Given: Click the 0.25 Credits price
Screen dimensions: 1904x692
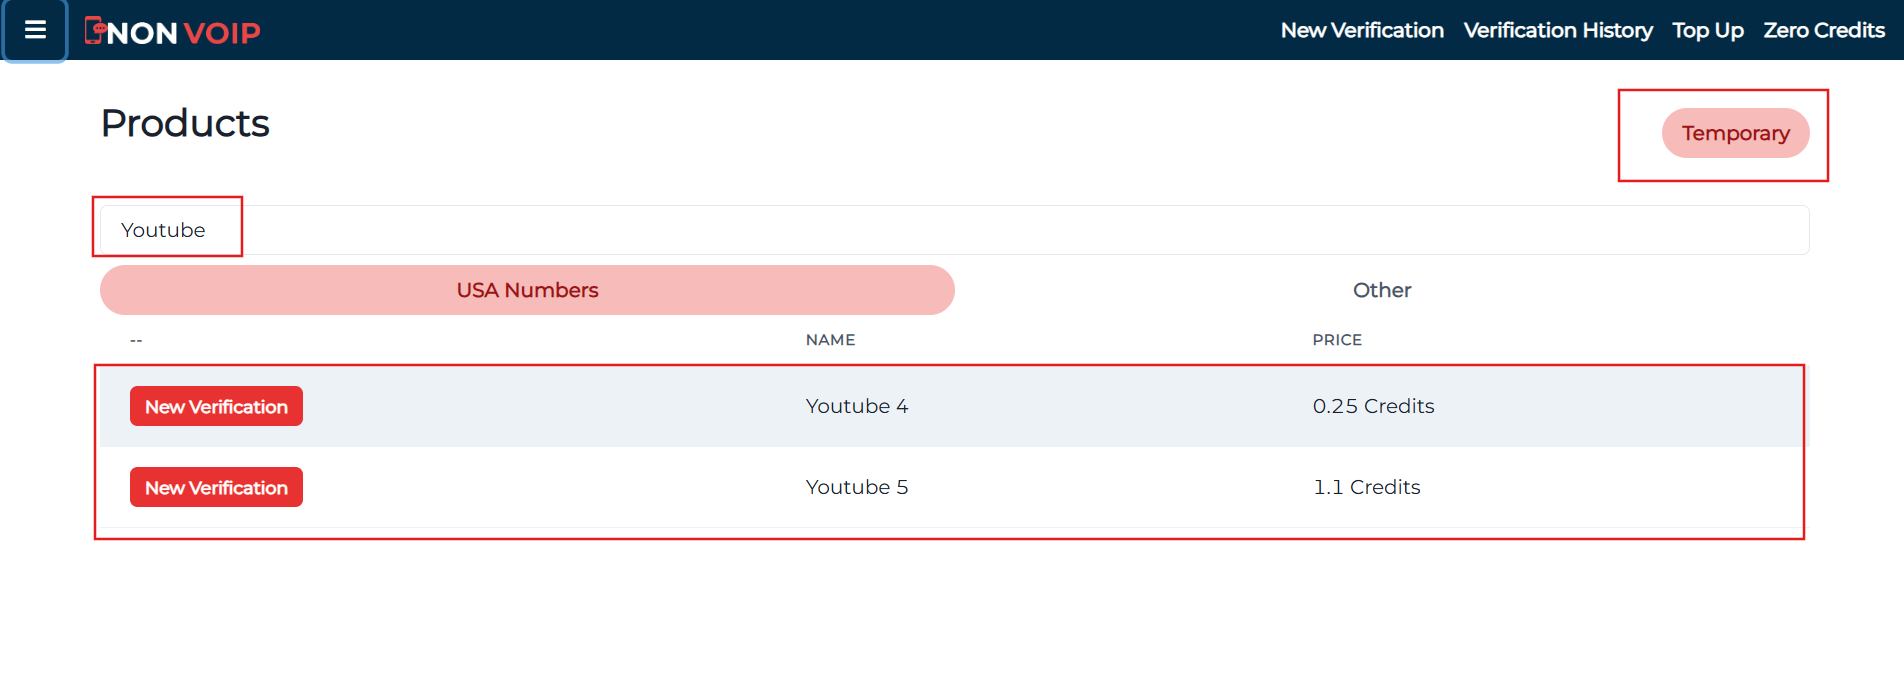Looking at the screenshot, I should coord(1373,406).
